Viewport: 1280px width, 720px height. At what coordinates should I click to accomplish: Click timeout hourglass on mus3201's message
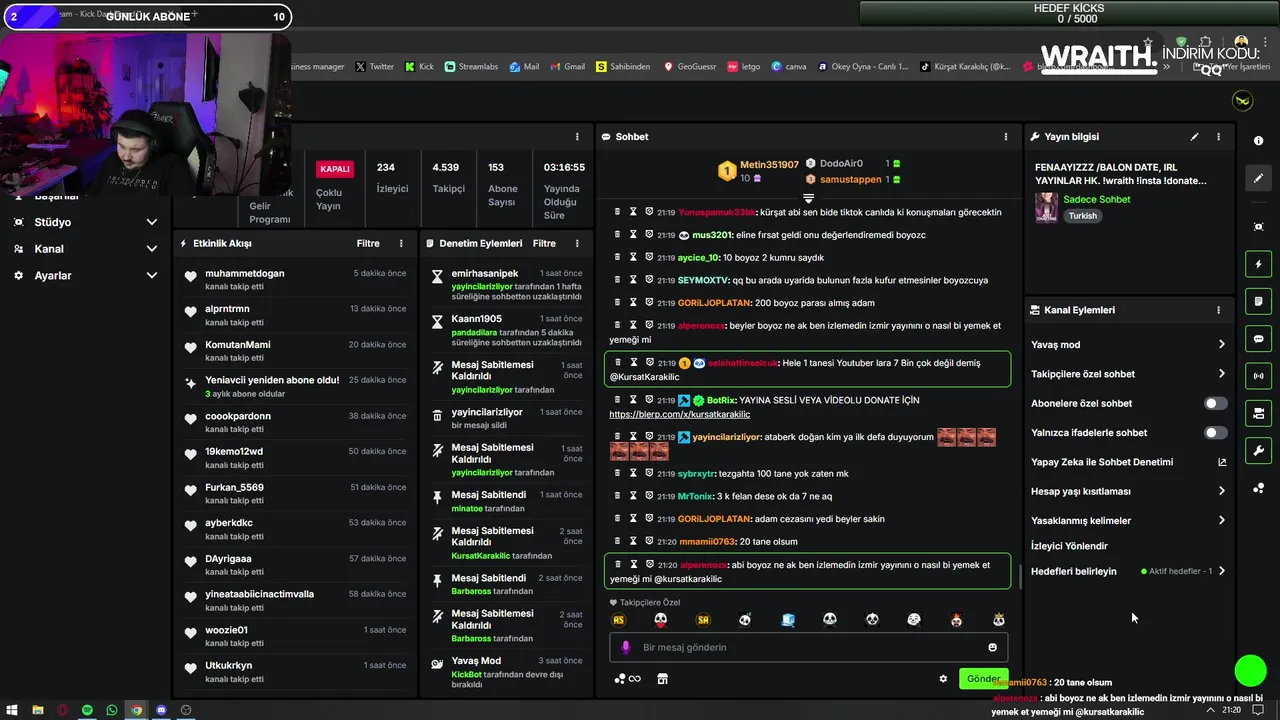coord(633,235)
